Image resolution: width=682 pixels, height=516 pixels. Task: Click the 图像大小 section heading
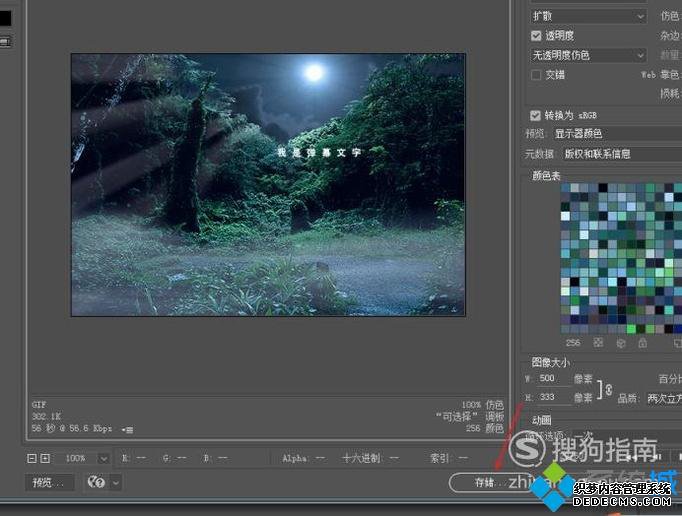point(550,362)
